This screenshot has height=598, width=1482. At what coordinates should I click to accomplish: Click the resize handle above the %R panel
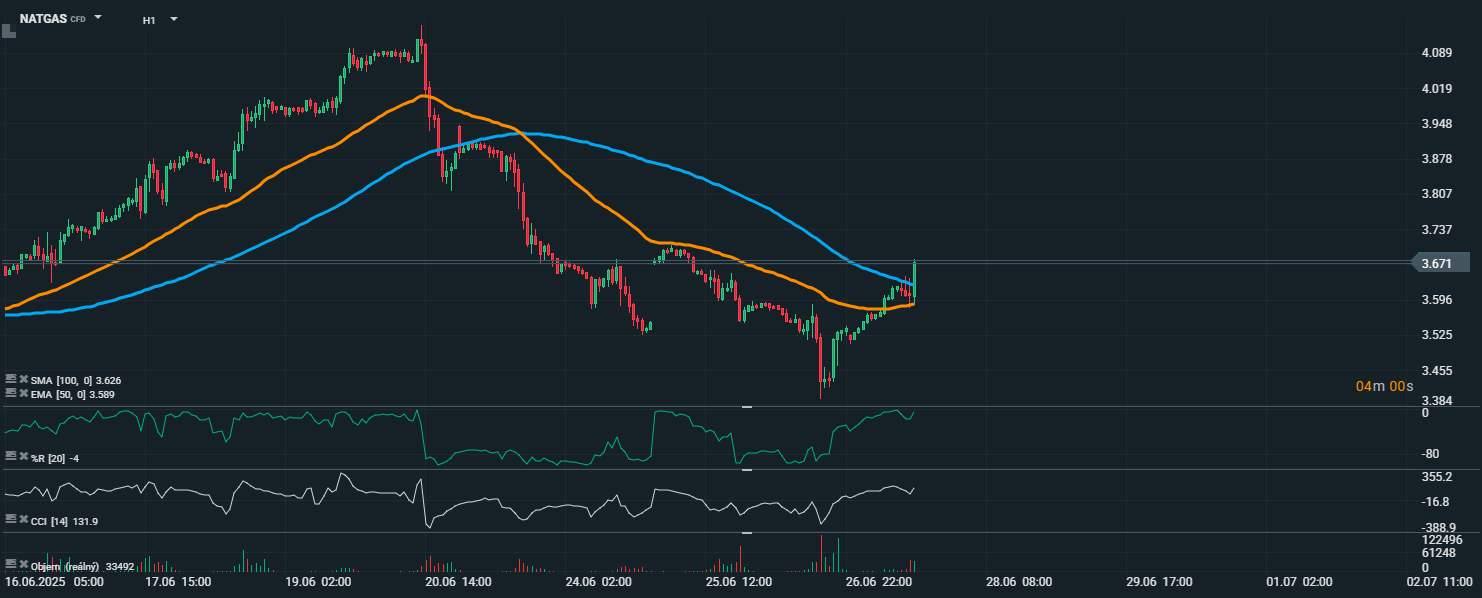tap(746, 407)
